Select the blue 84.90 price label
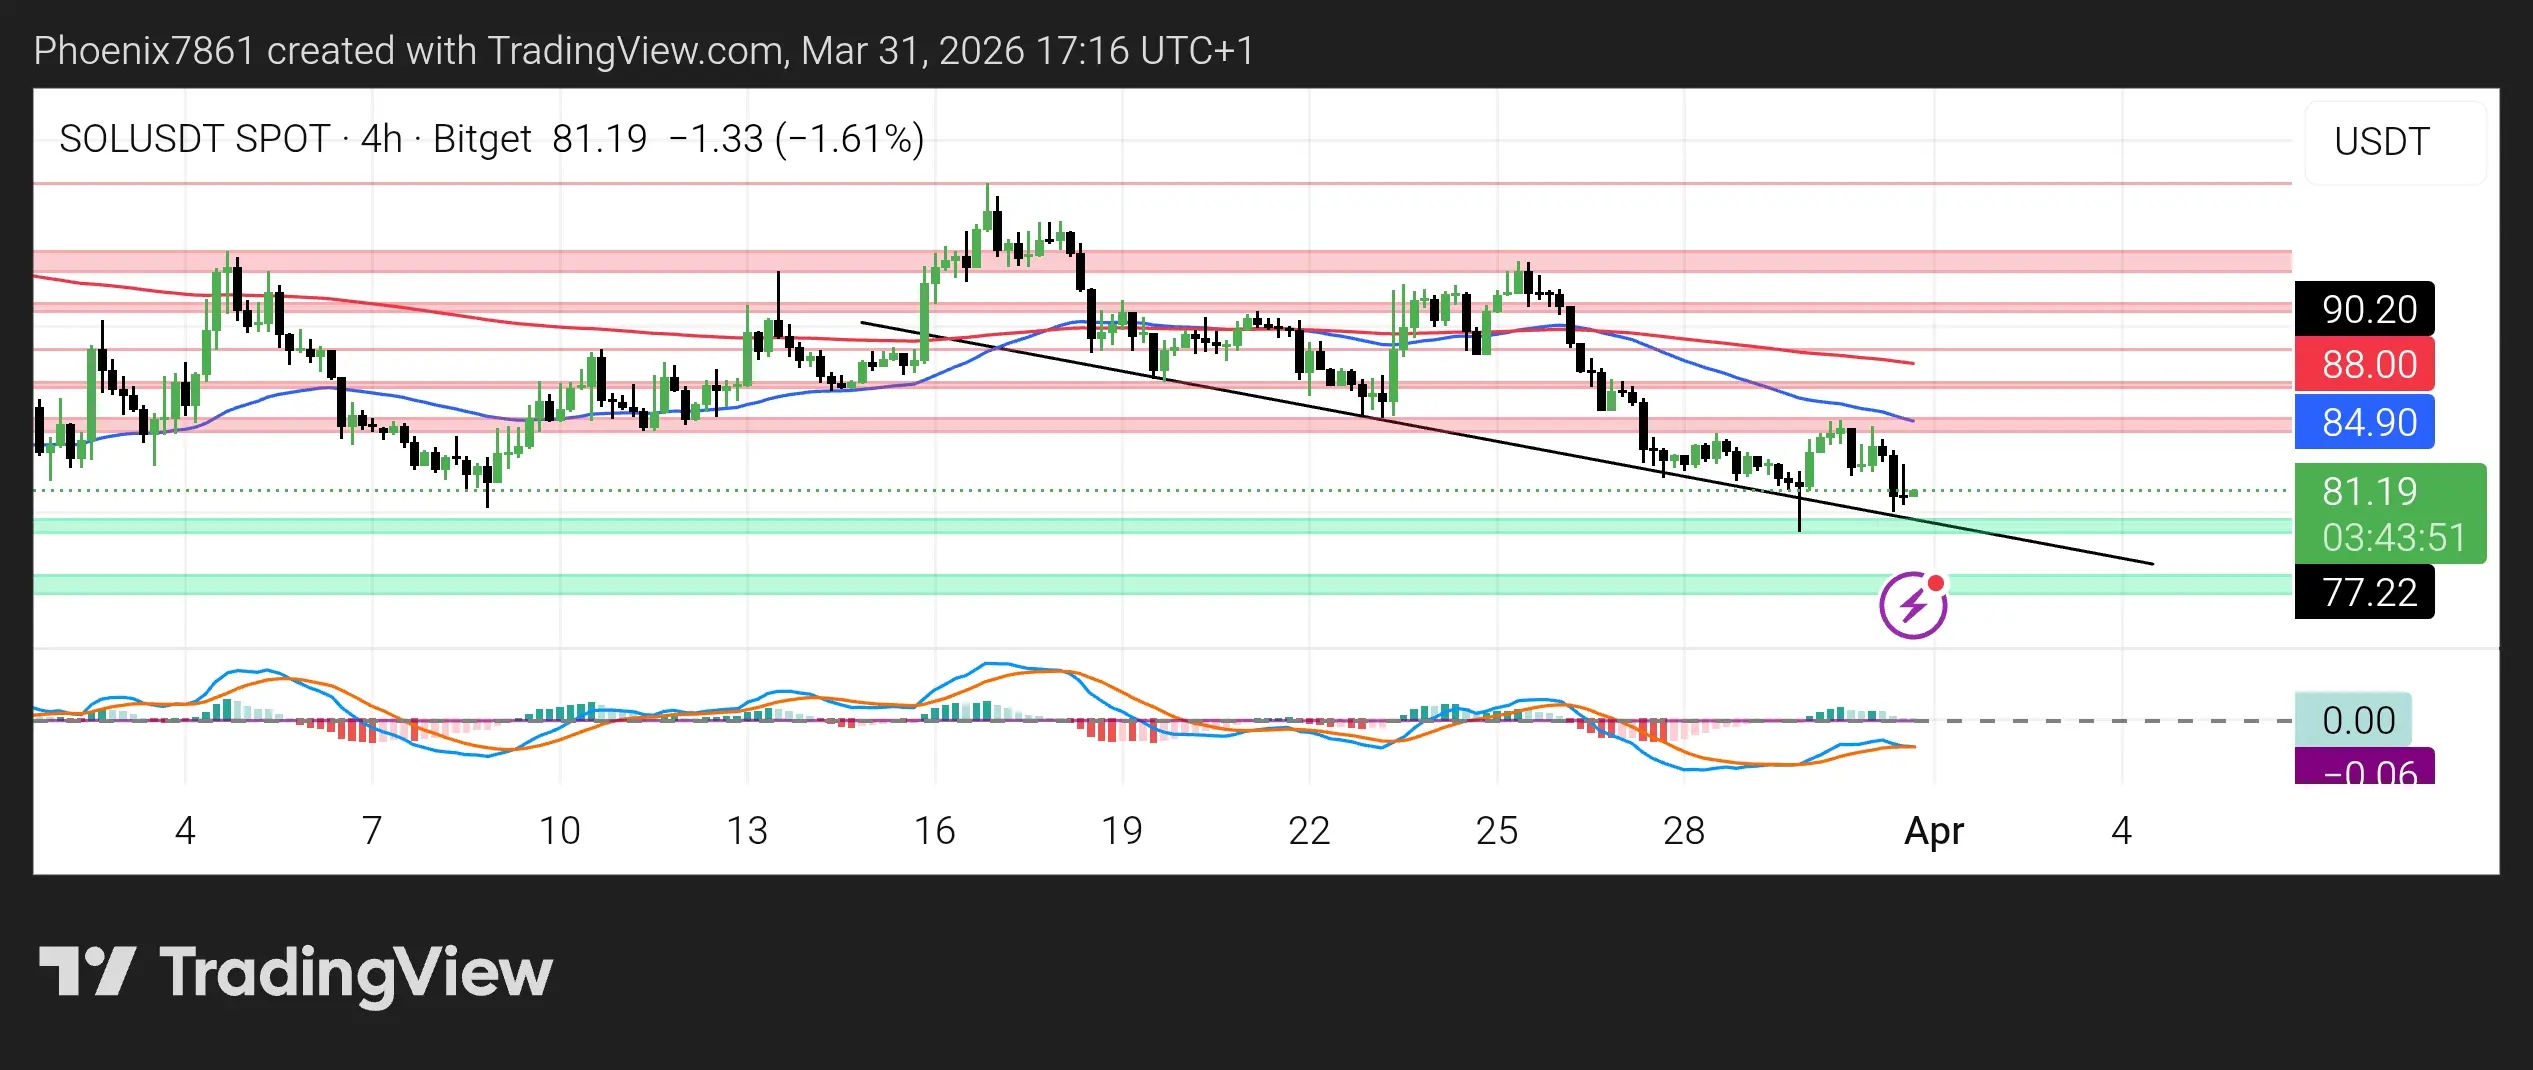Screen dimensions: 2533x1070 [2365, 422]
